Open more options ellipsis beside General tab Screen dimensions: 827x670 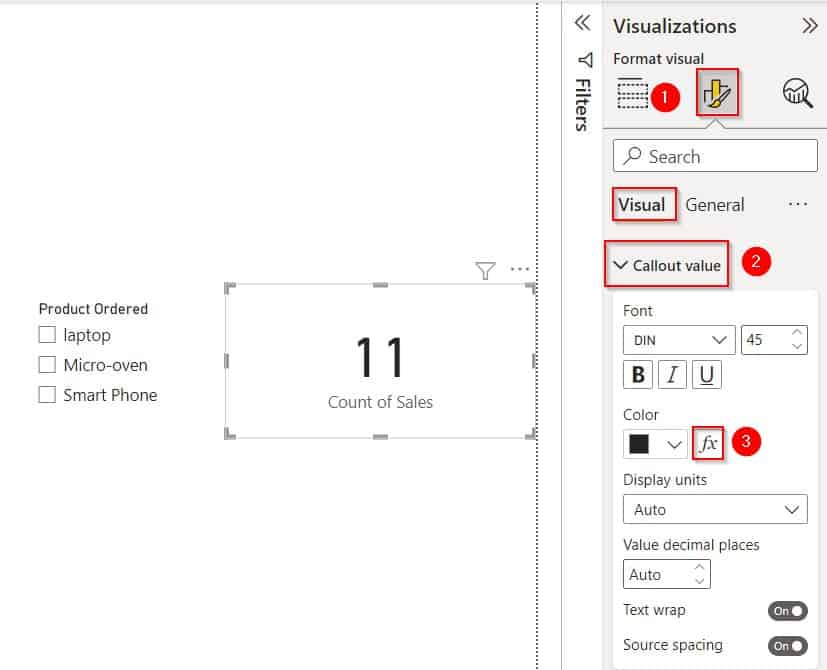tap(798, 204)
